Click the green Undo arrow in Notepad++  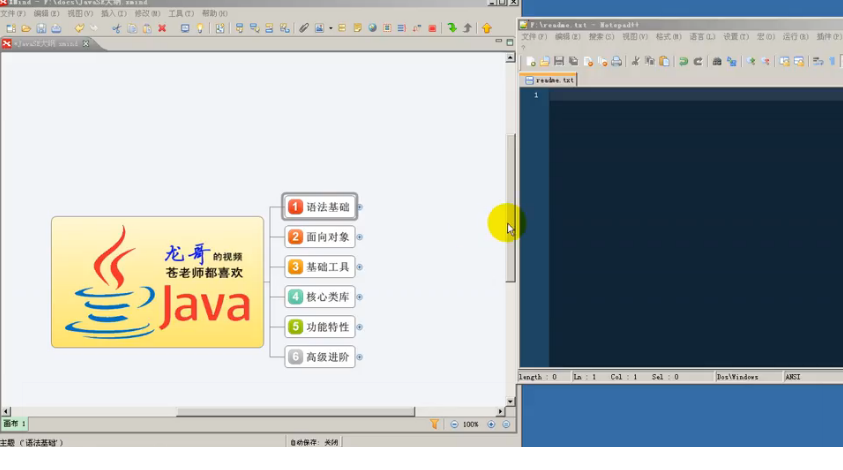[683, 61]
